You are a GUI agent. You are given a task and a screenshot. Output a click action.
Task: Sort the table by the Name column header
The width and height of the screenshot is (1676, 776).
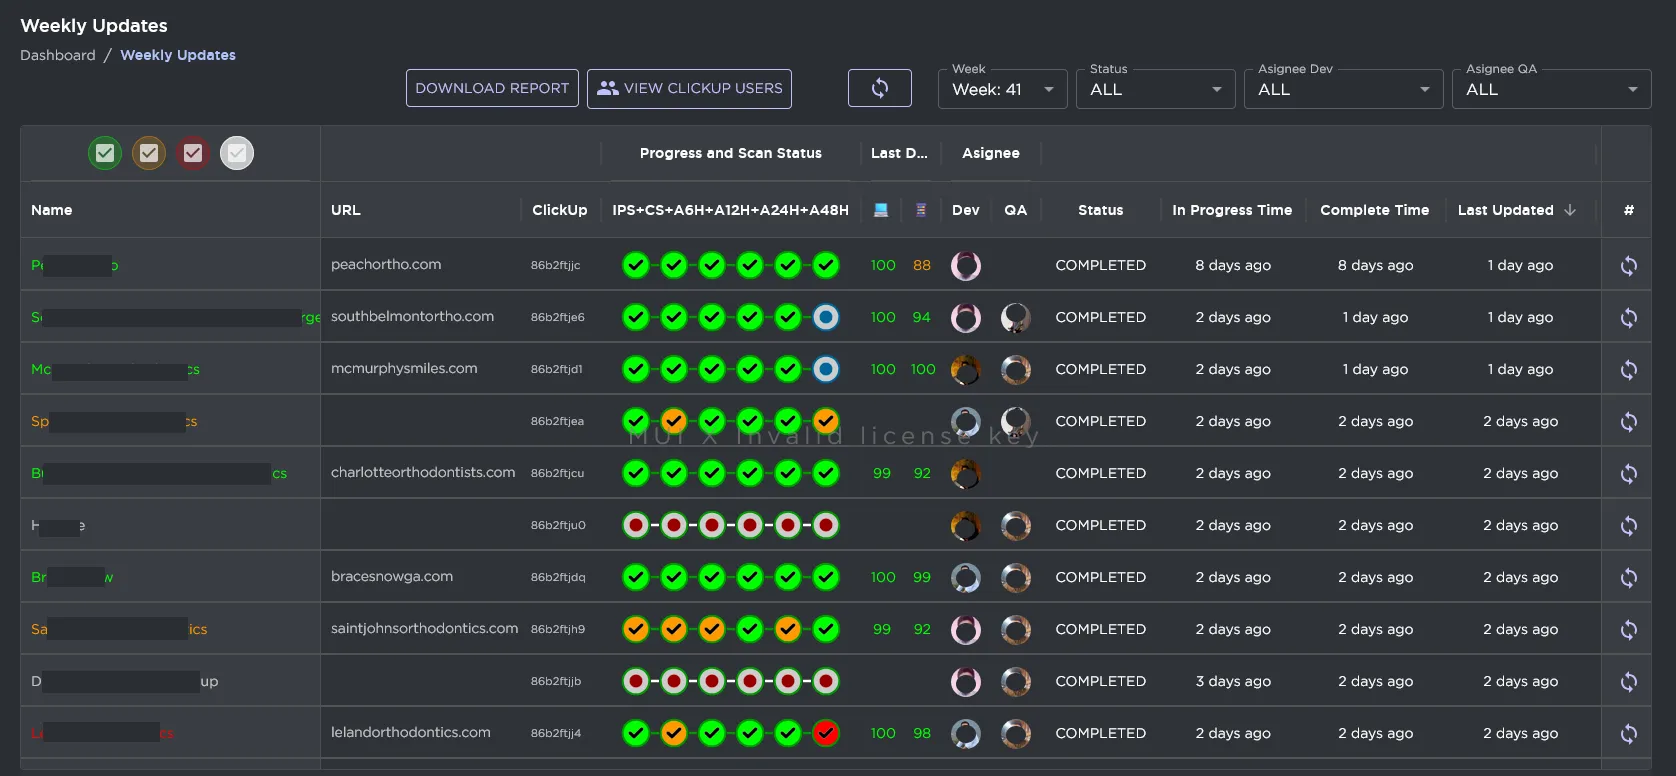coord(52,210)
